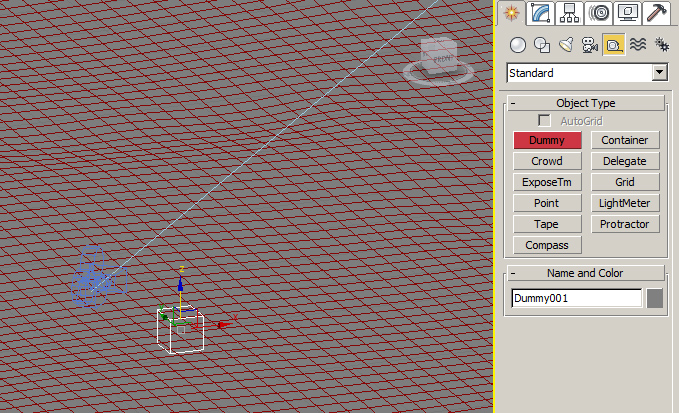Click the LightMeter helper button
Viewport: 679px width, 413px height.
coord(625,203)
